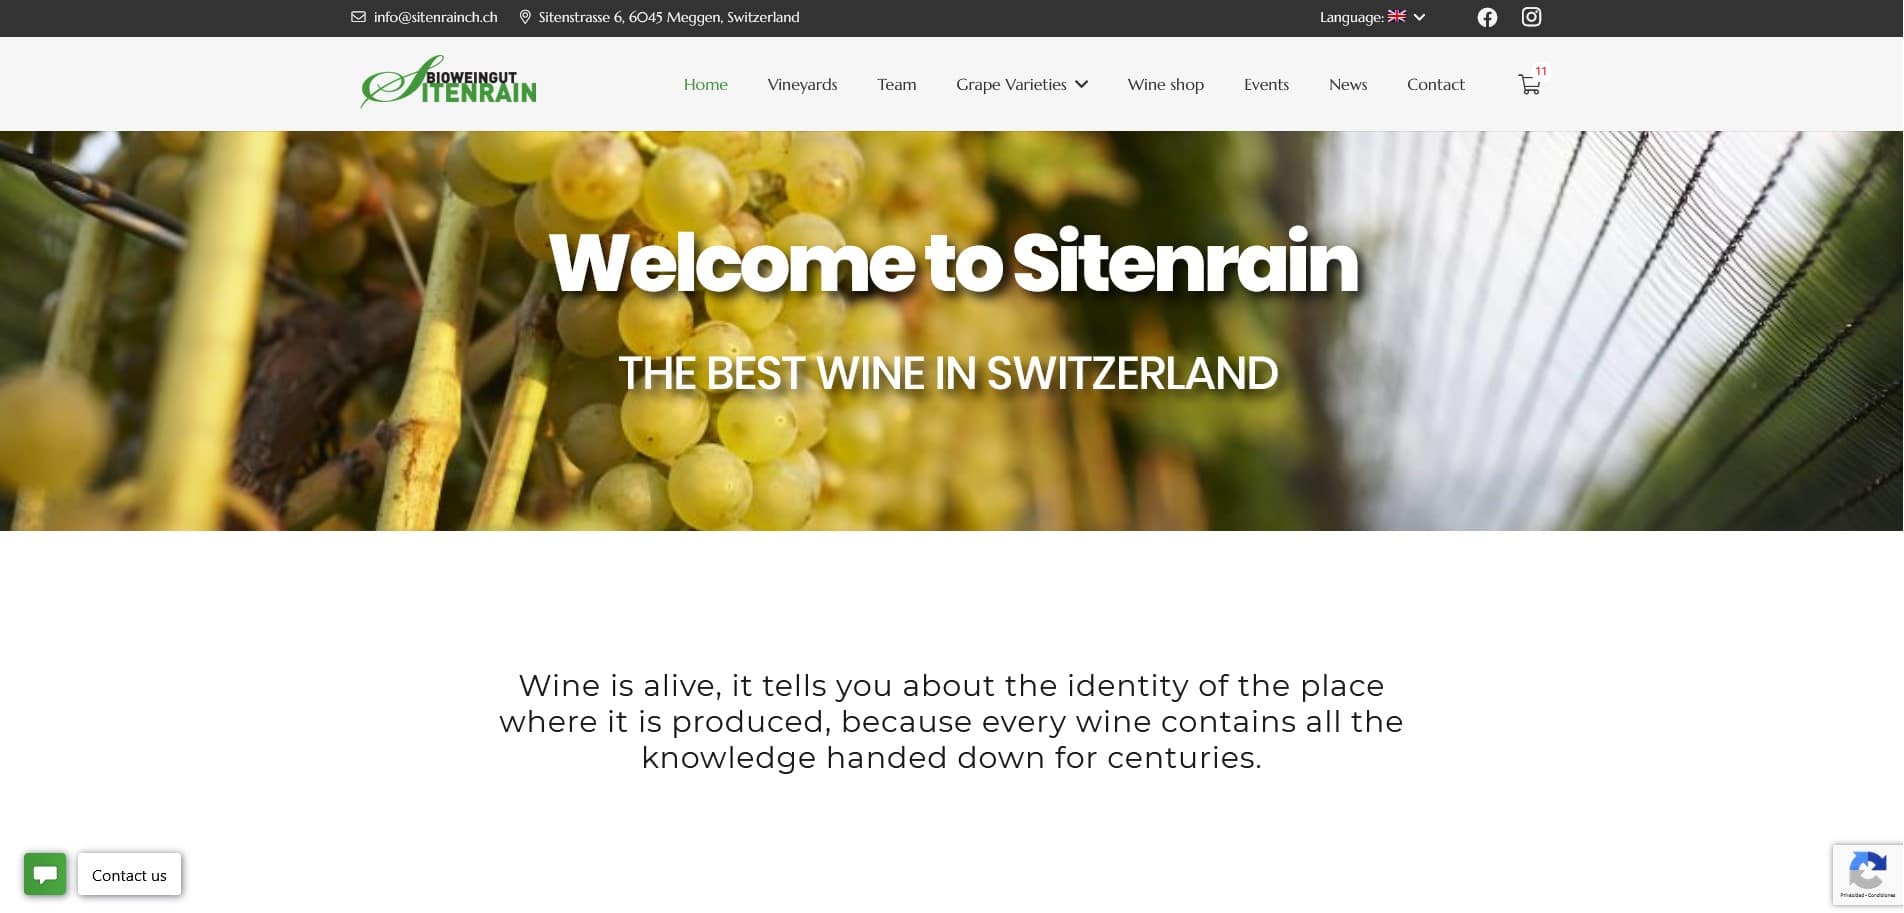Screen dimensions: 1904x913
Task: Click the Contact us button
Action: 129,875
